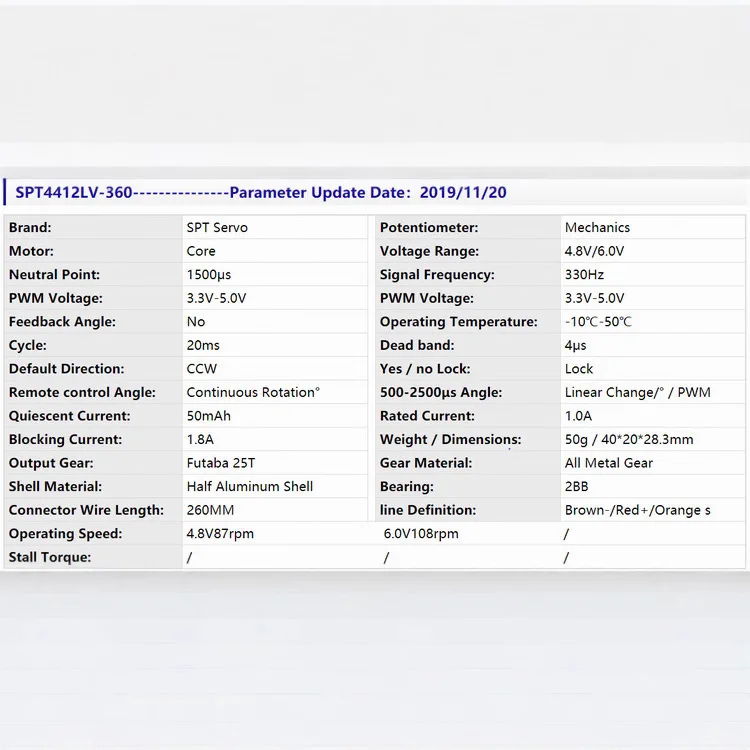Select the 'CCW' direction value
Screen dimensions: 750x750
tap(202, 368)
